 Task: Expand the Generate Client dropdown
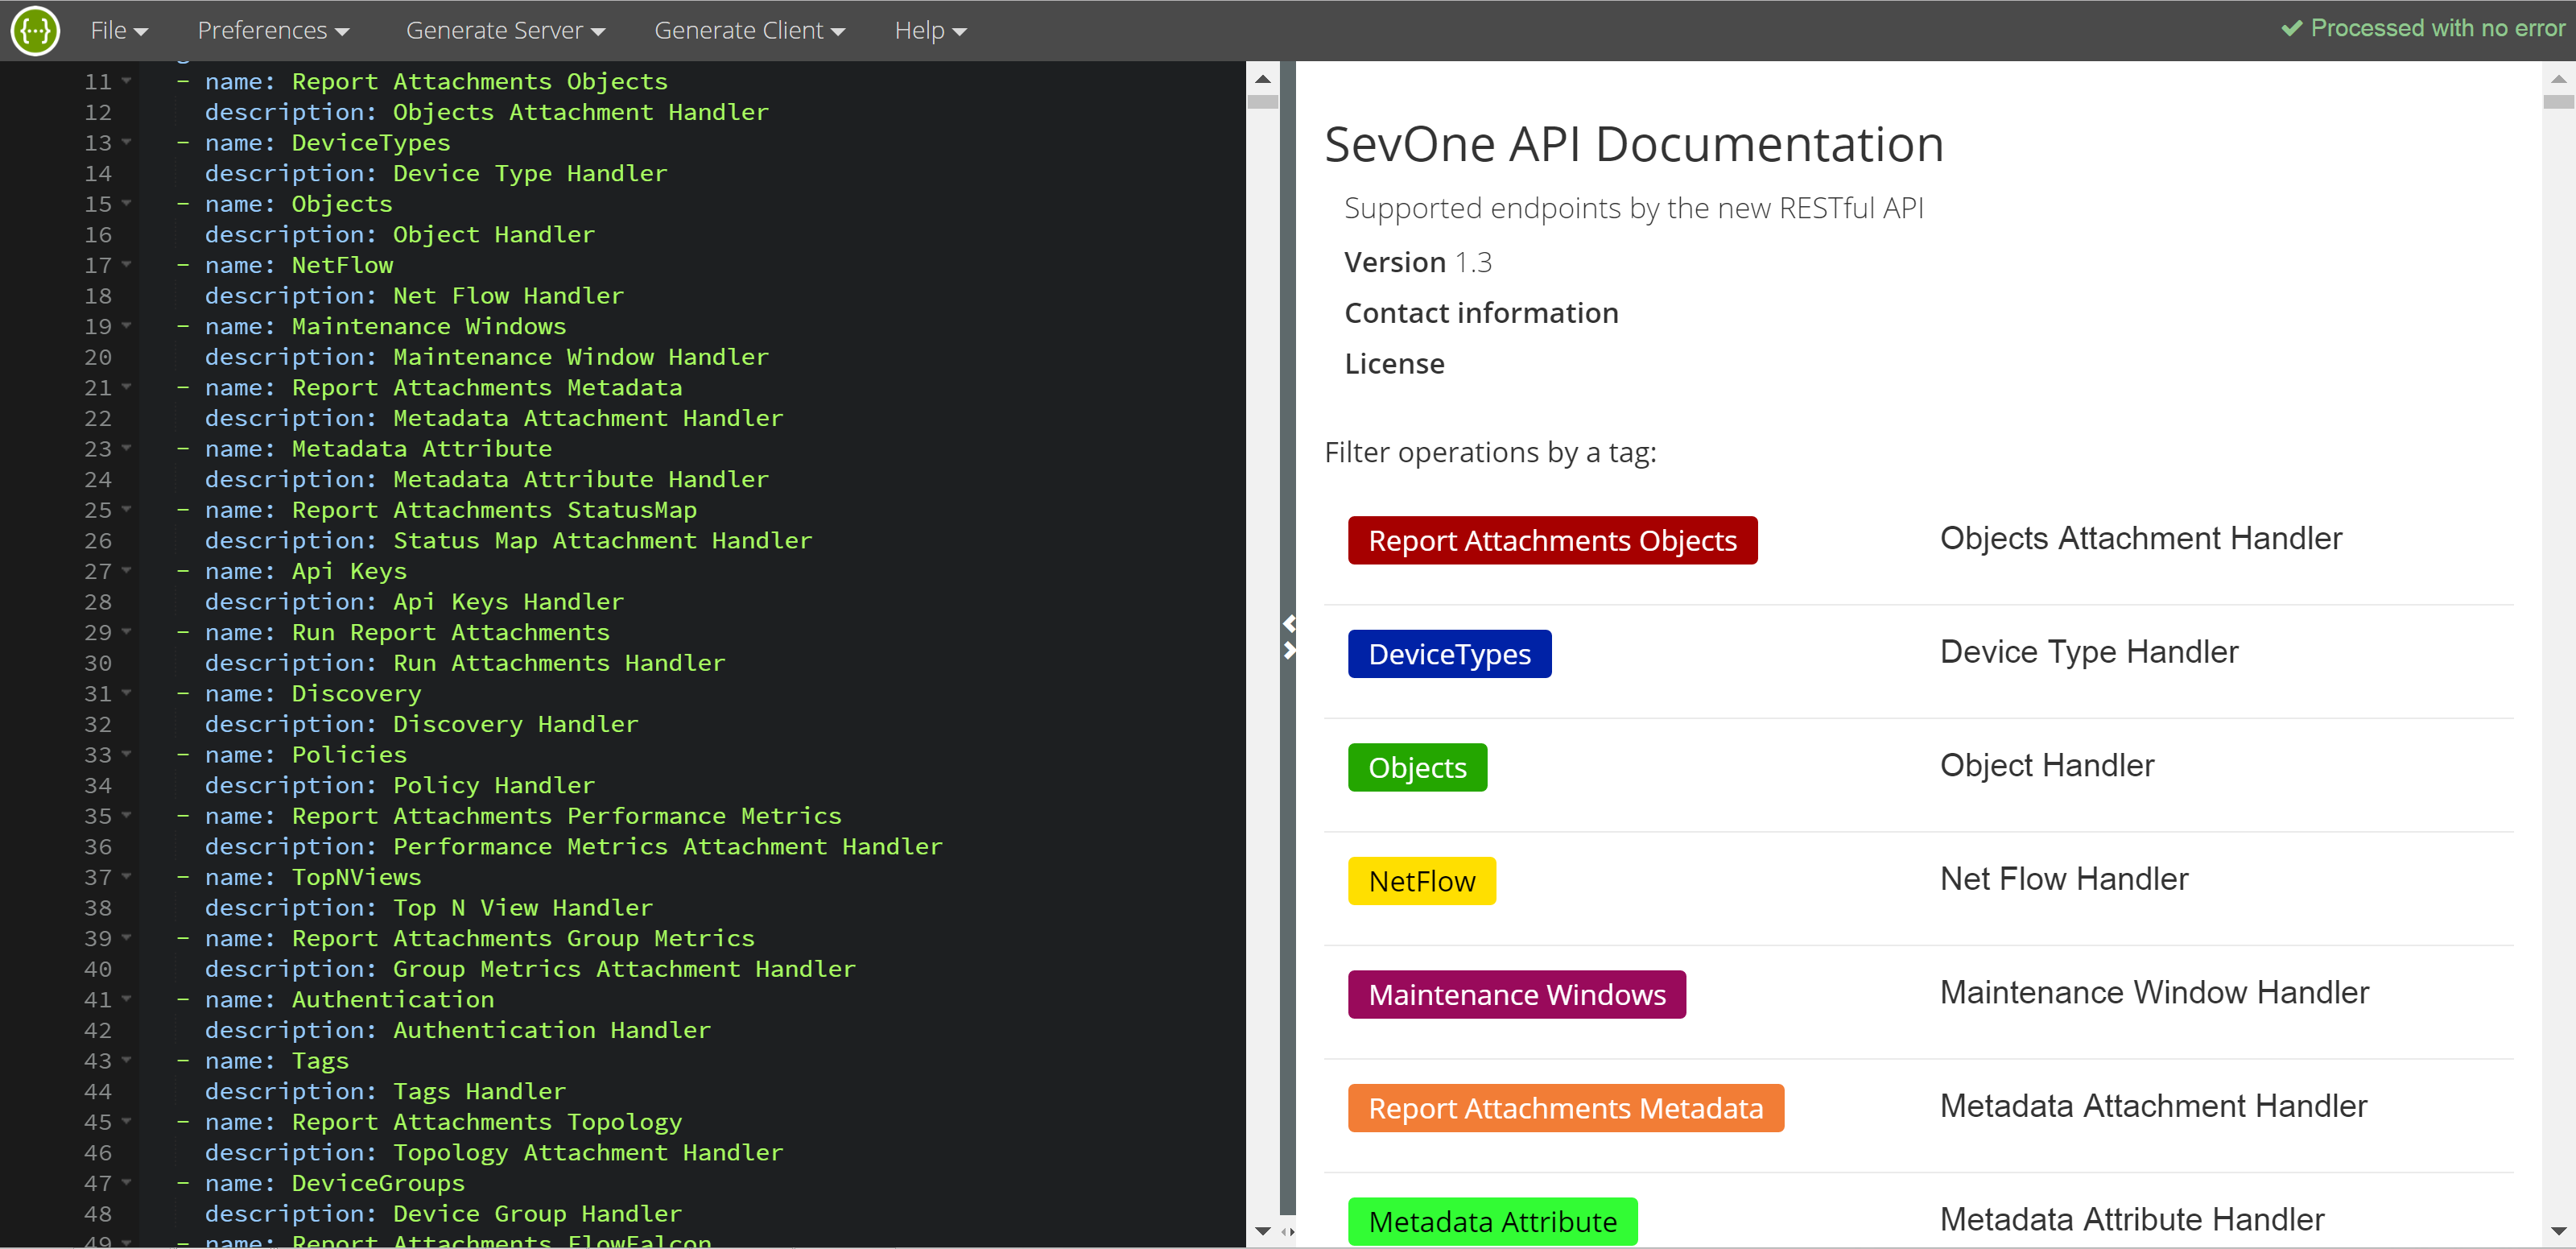749,30
